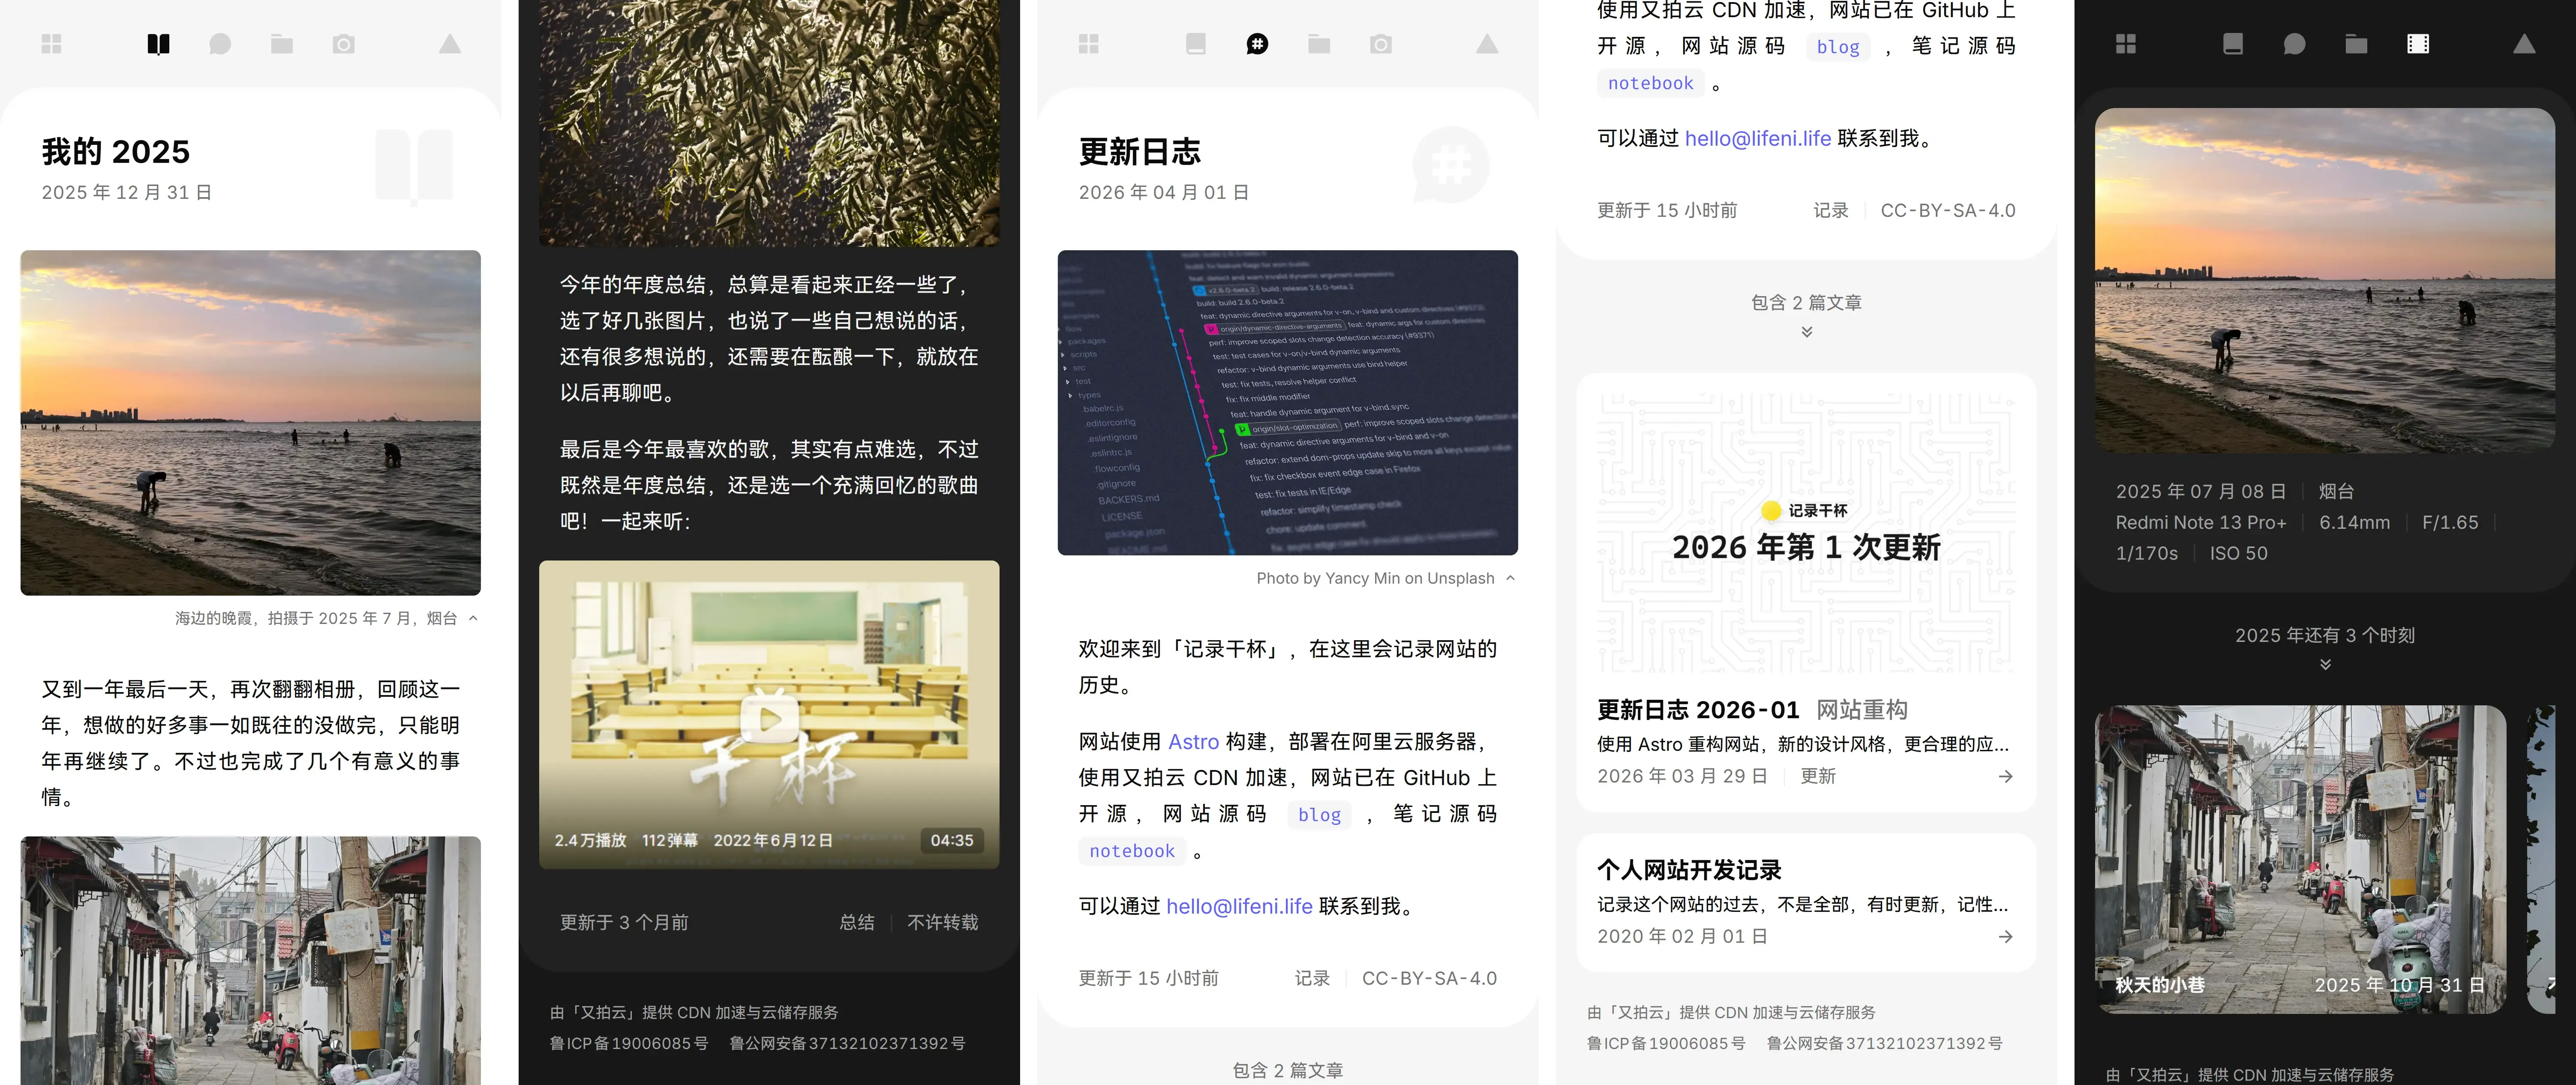The width and height of the screenshot is (2576, 1085).
Task: Select the film strip icon in the dark navigation
Action: (2417, 44)
